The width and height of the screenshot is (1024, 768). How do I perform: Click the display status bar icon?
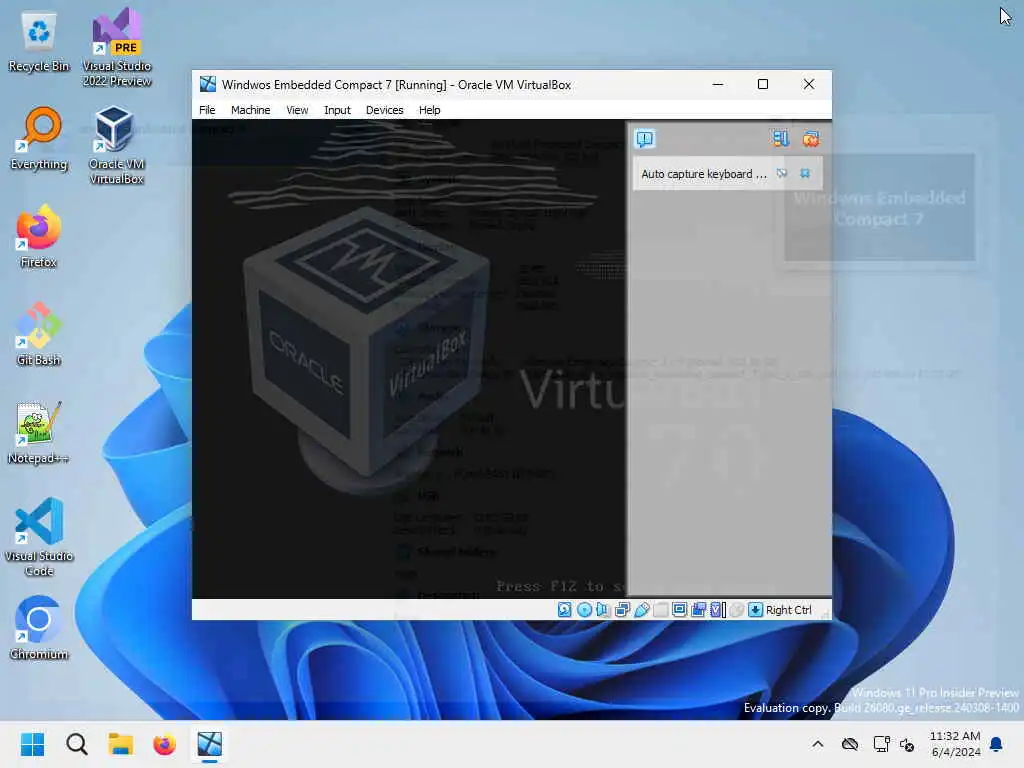tap(679, 610)
